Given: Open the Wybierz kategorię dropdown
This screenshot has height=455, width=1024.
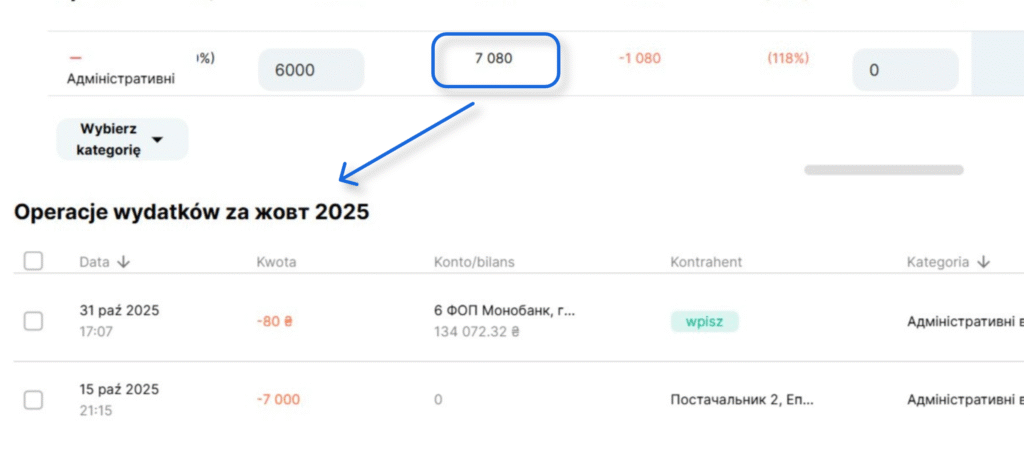Looking at the screenshot, I should coord(122,140).
